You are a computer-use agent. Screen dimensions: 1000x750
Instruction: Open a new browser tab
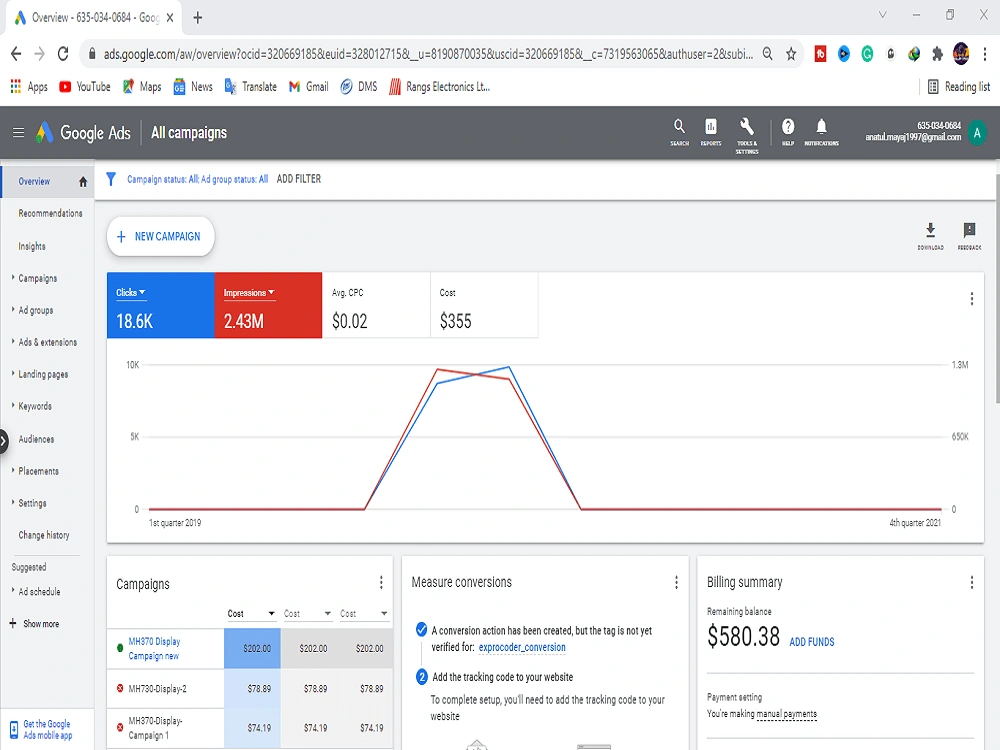198,18
